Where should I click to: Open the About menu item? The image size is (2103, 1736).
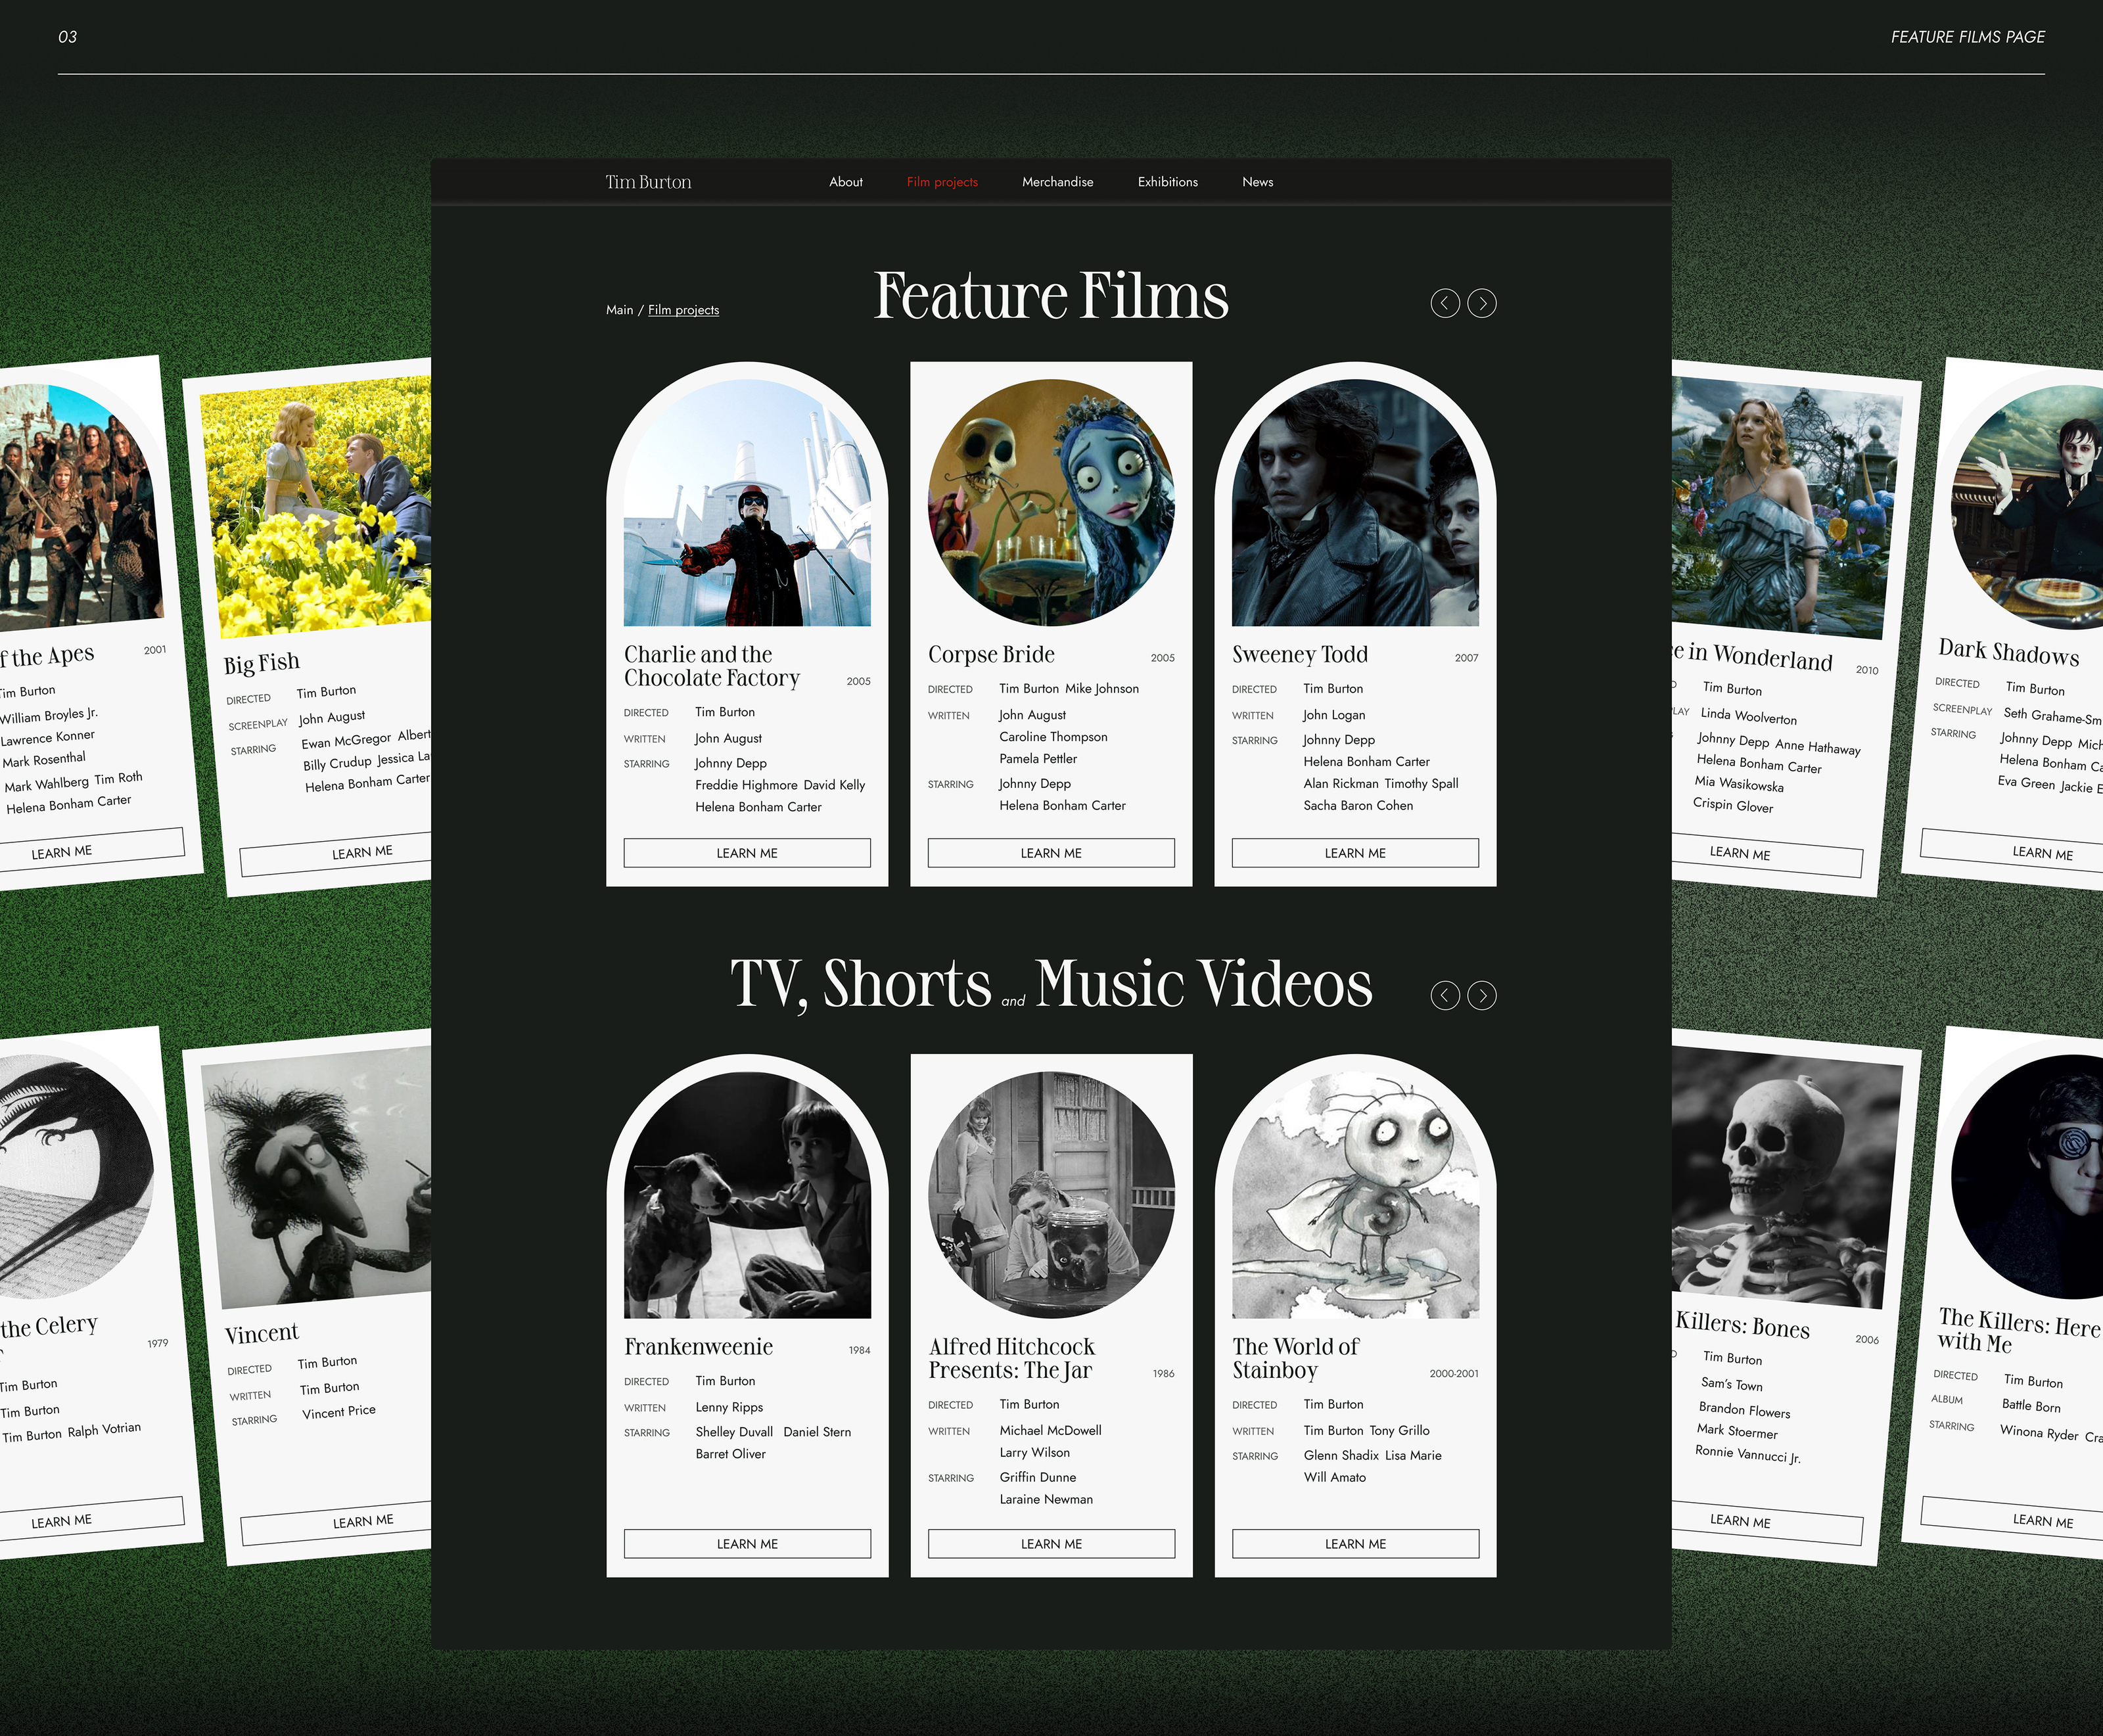tap(845, 182)
